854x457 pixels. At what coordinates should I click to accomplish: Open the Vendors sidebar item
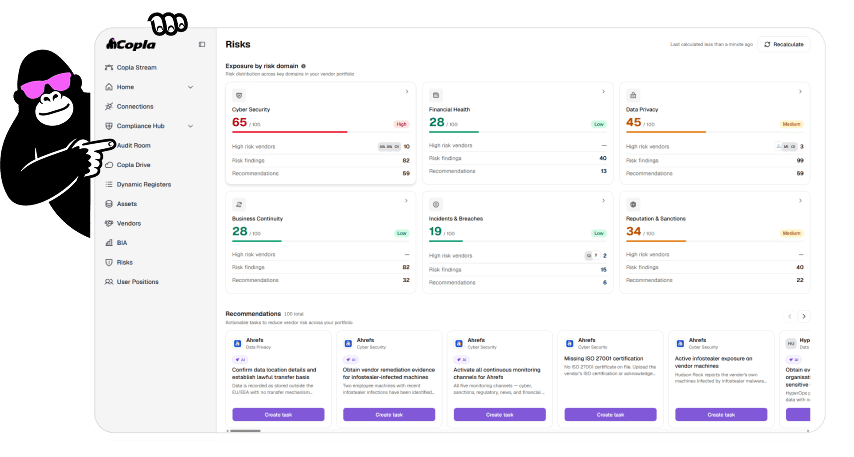pyautogui.click(x=123, y=223)
